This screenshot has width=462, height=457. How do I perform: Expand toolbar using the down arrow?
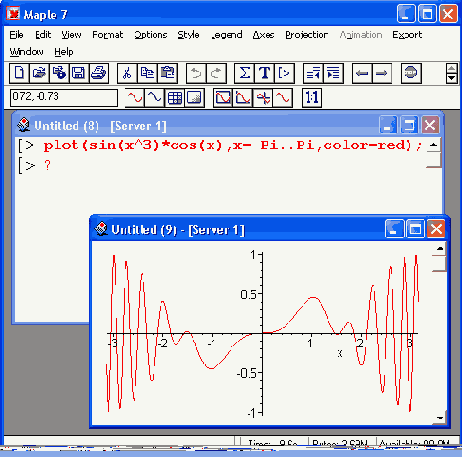[452, 79]
